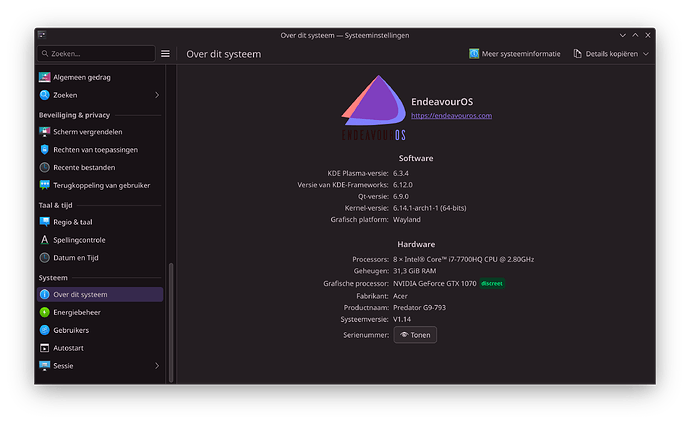Image resolution: width=690 pixels, height=425 pixels.
Task: Open the Details kopiëren dropdown arrow
Action: (646, 54)
